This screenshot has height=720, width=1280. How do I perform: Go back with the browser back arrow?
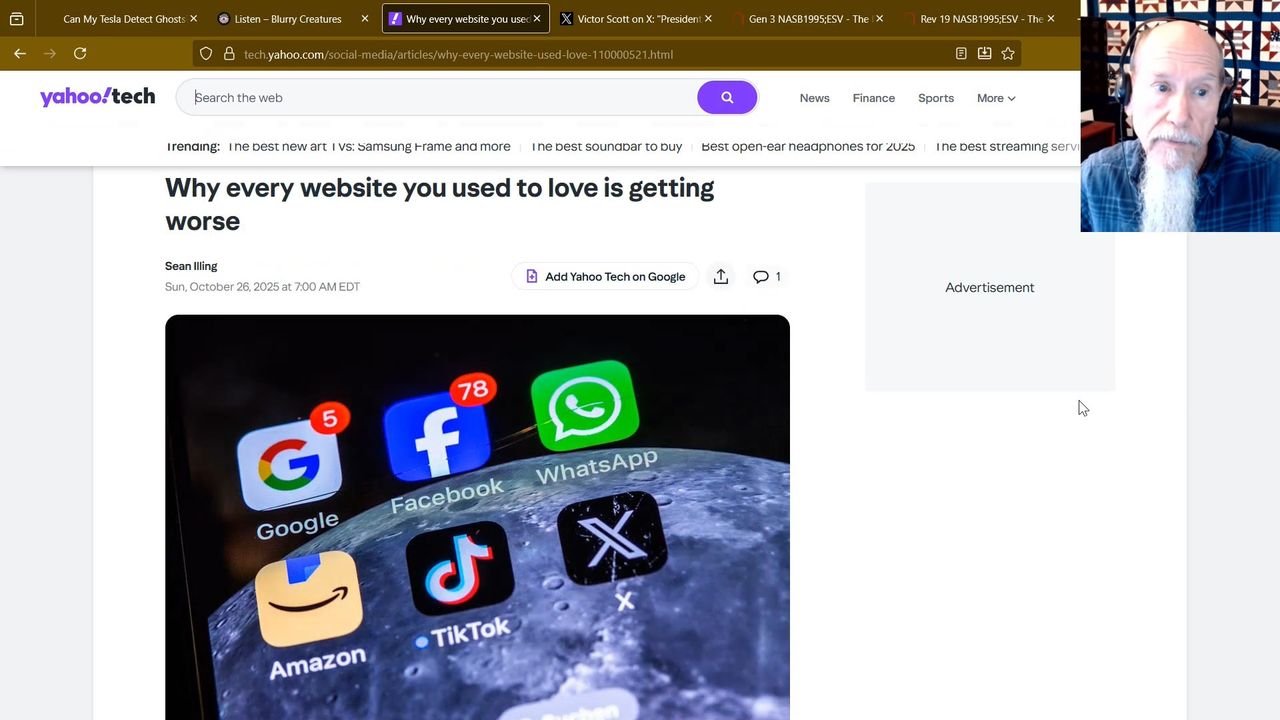(x=20, y=53)
